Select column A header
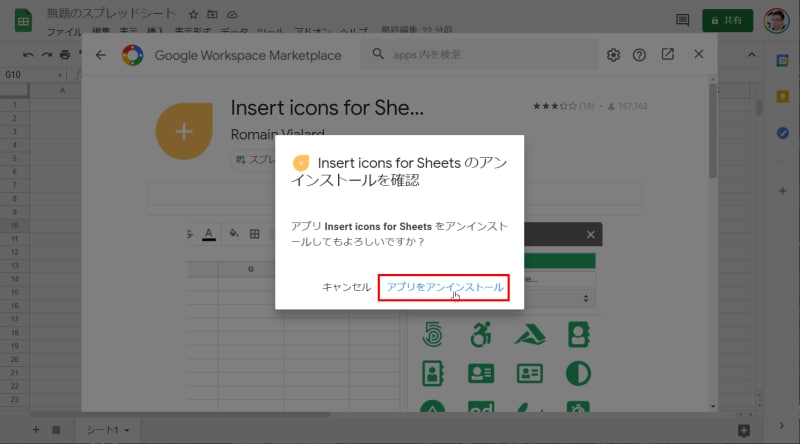This screenshot has height=444, width=800. click(x=62, y=90)
